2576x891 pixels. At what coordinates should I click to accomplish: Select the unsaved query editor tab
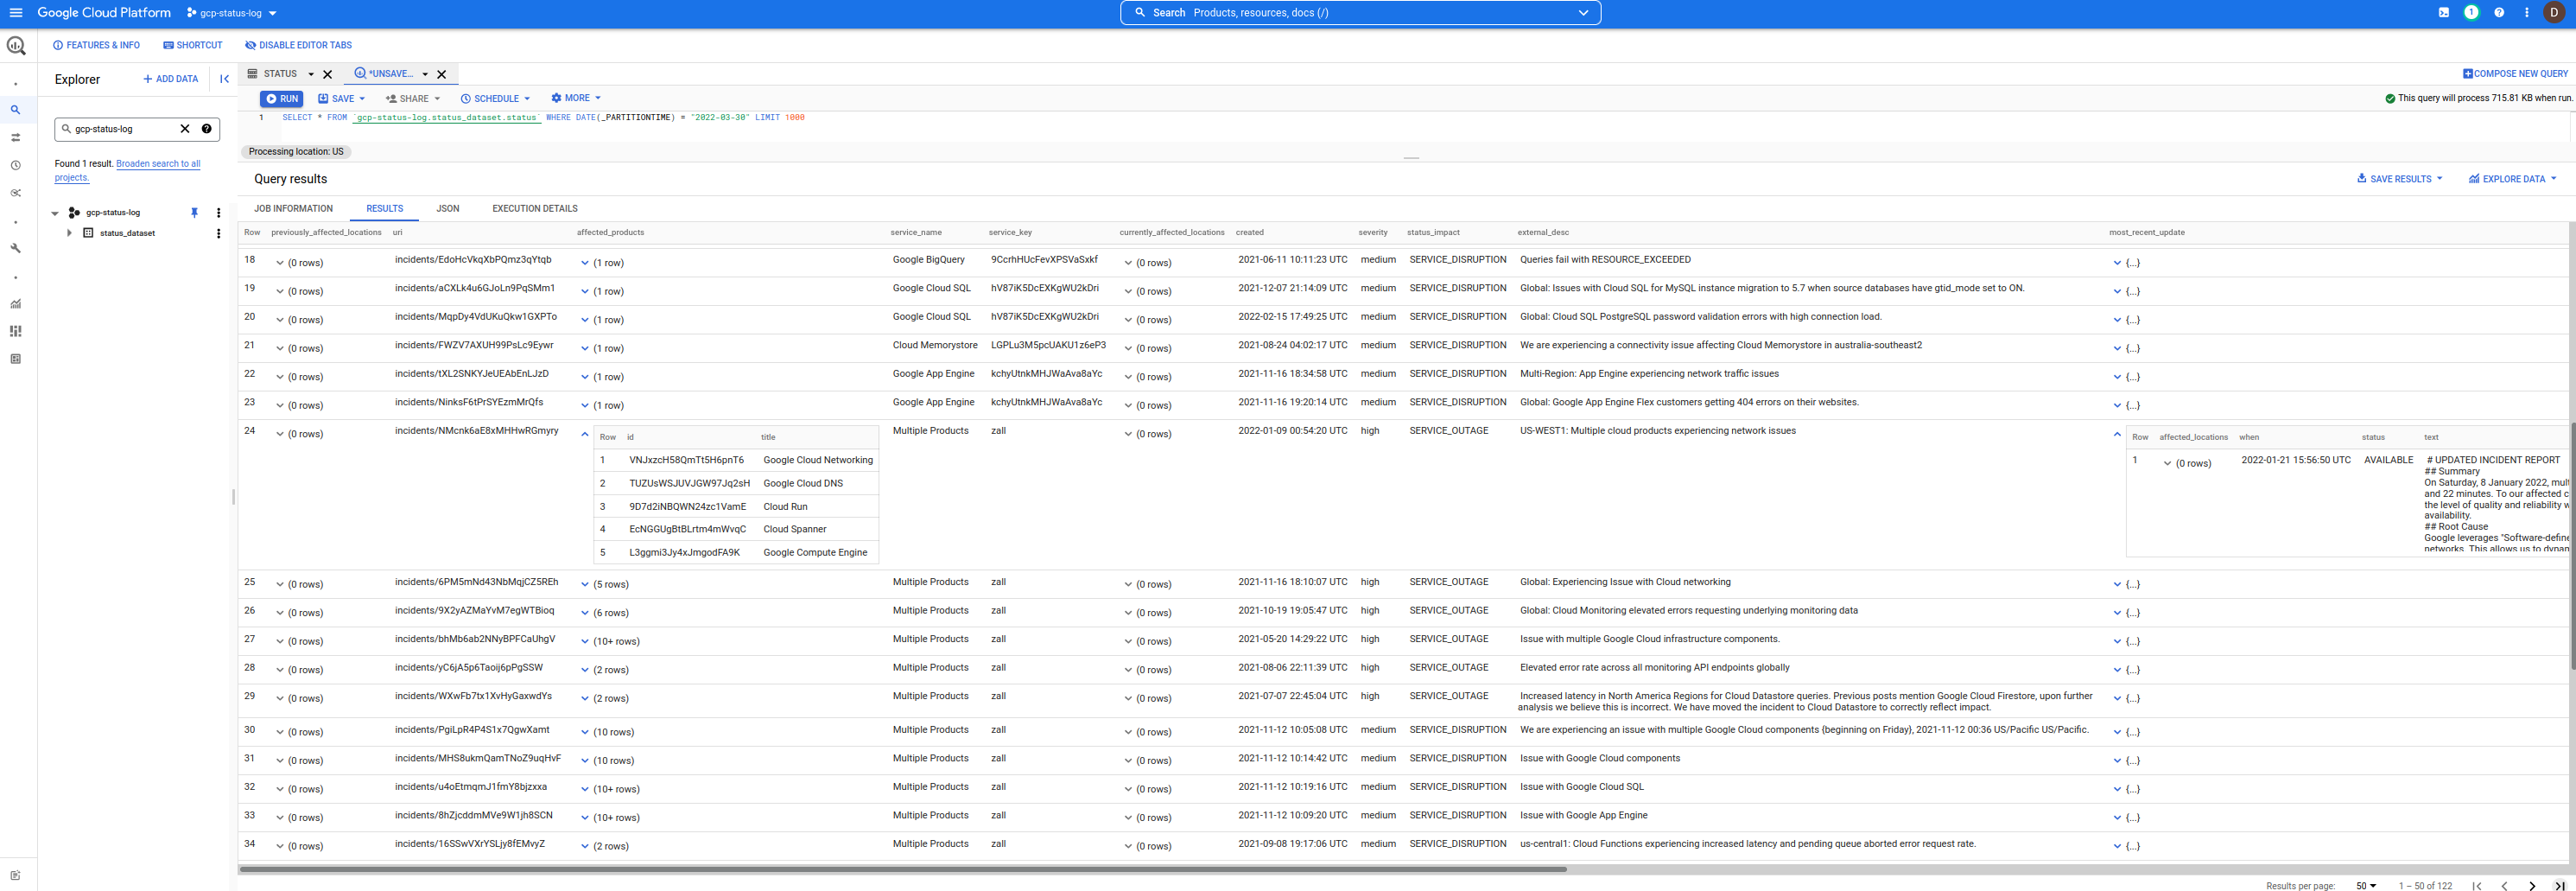click(385, 74)
